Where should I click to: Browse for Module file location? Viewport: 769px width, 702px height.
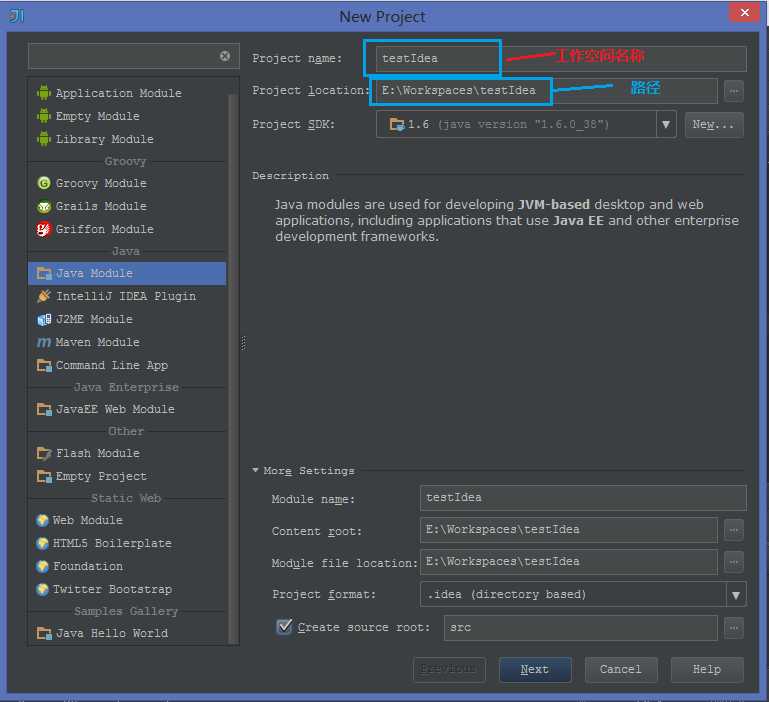[733, 562]
